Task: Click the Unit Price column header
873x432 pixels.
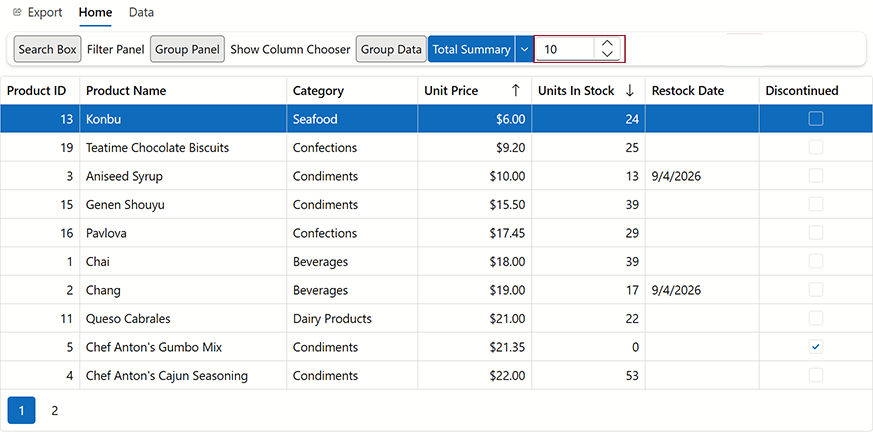Action: click(475, 91)
